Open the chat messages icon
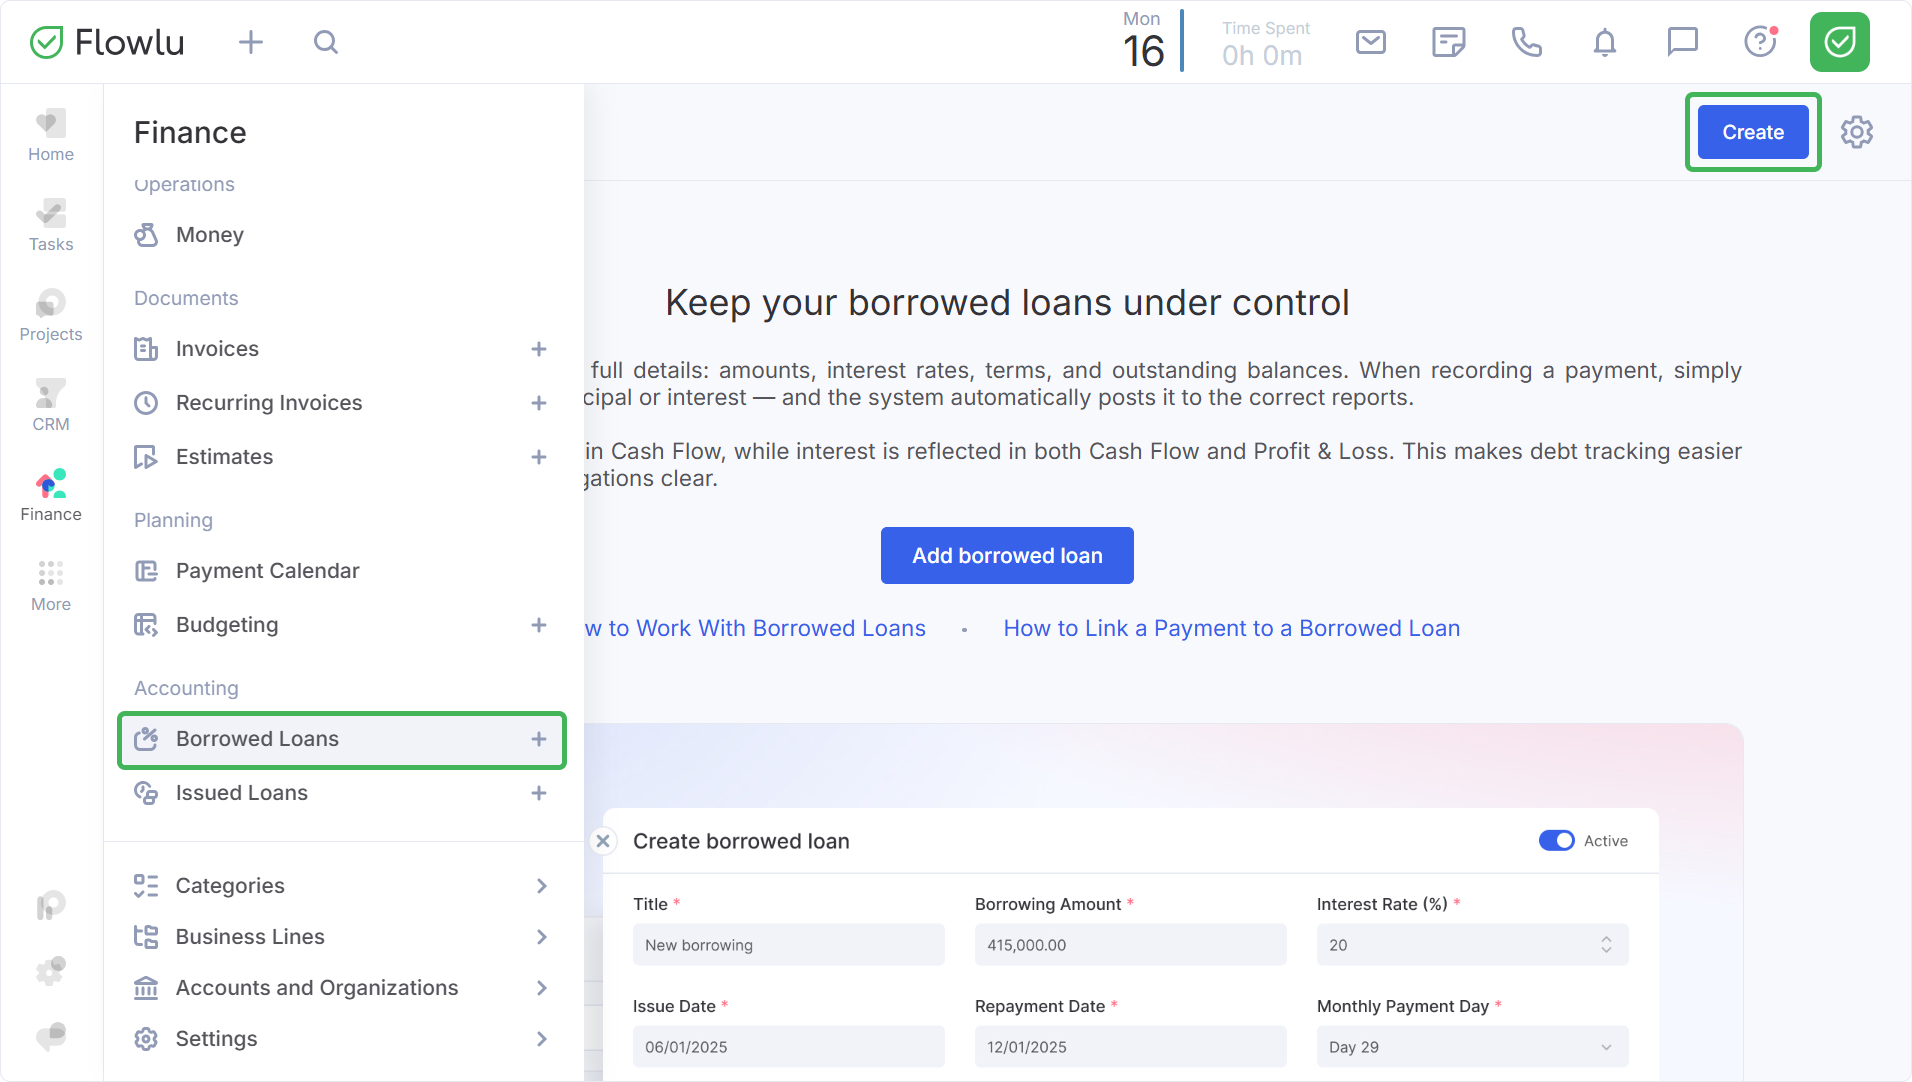The width and height of the screenshot is (1912, 1082). (1682, 42)
